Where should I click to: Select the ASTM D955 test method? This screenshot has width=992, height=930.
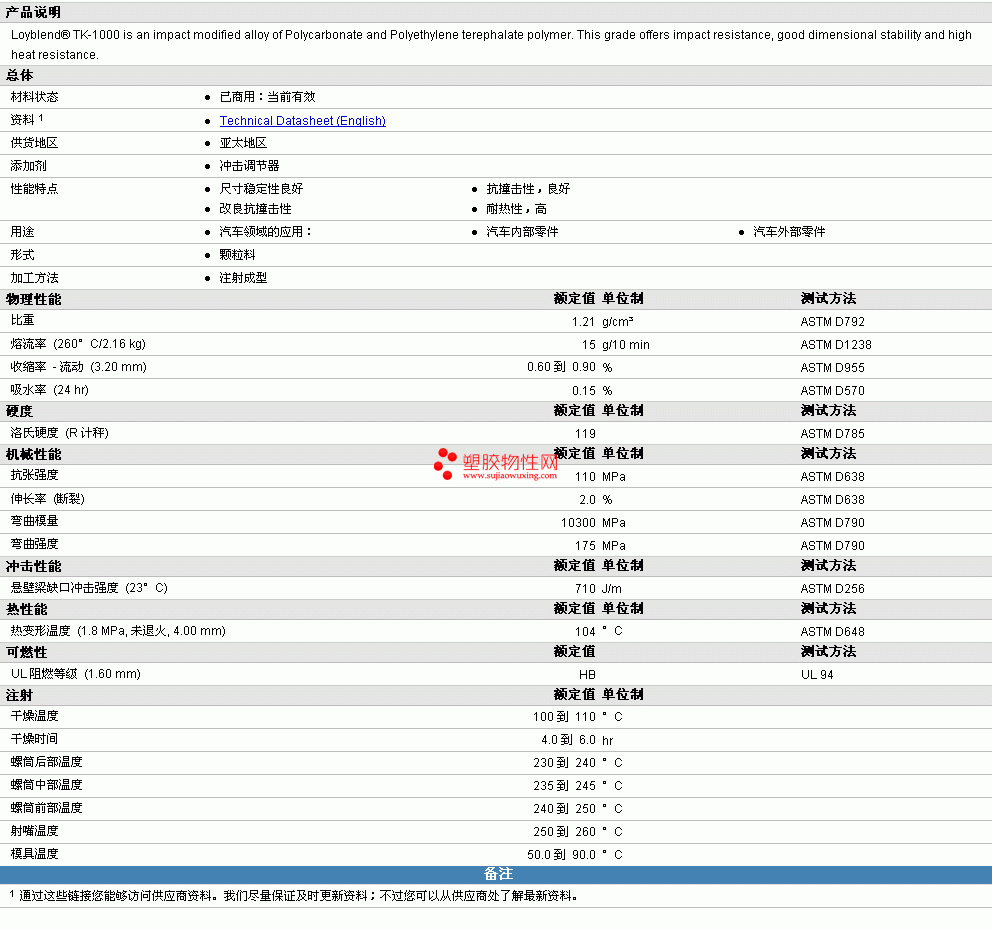click(x=832, y=368)
